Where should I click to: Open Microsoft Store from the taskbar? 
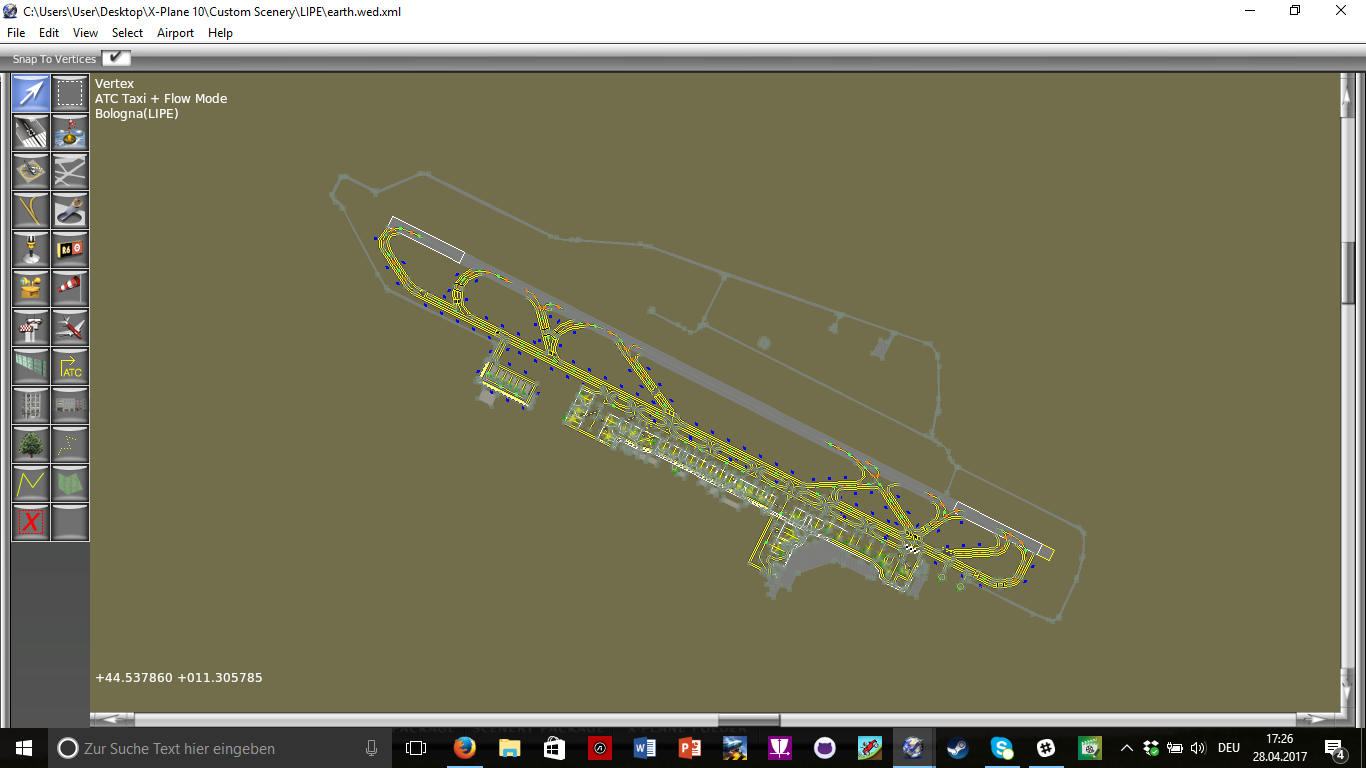(x=554, y=748)
